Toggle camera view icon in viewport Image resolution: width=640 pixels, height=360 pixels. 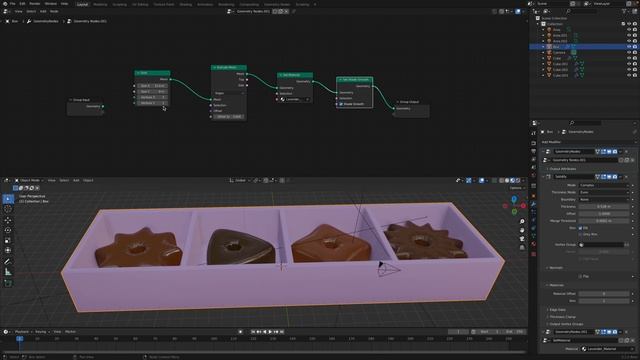[x=522, y=239]
